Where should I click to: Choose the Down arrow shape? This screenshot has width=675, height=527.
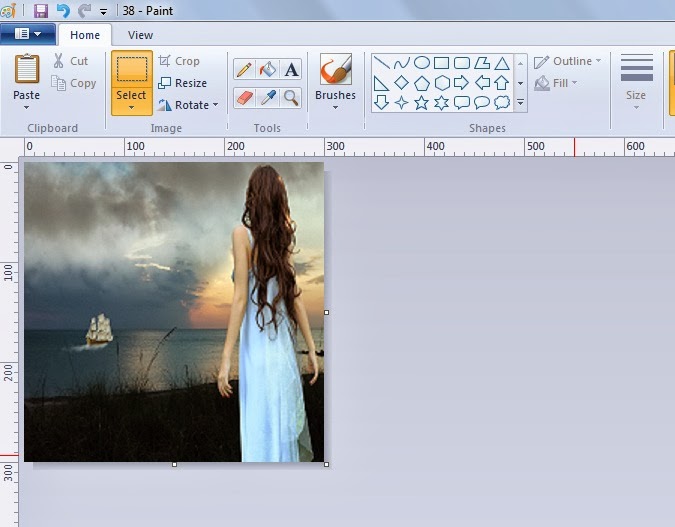click(x=381, y=102)
